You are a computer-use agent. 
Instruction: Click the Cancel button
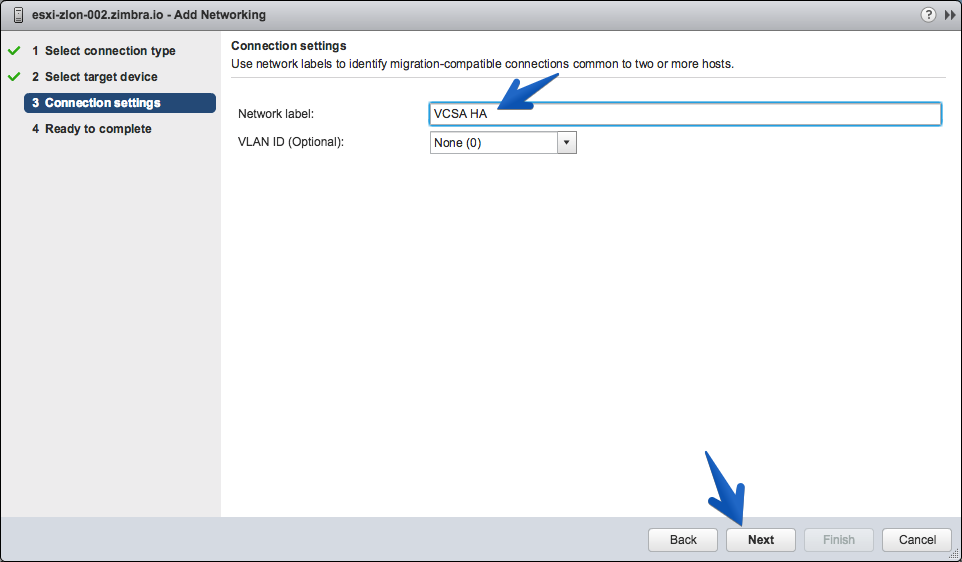tap(917, 540)
